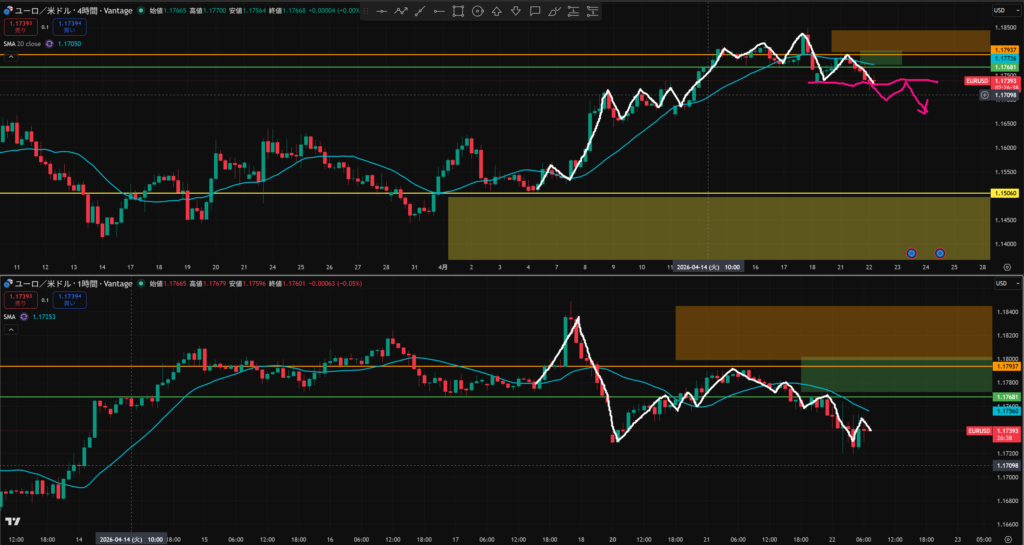Select the trend line tool

[x=420, y=12]
